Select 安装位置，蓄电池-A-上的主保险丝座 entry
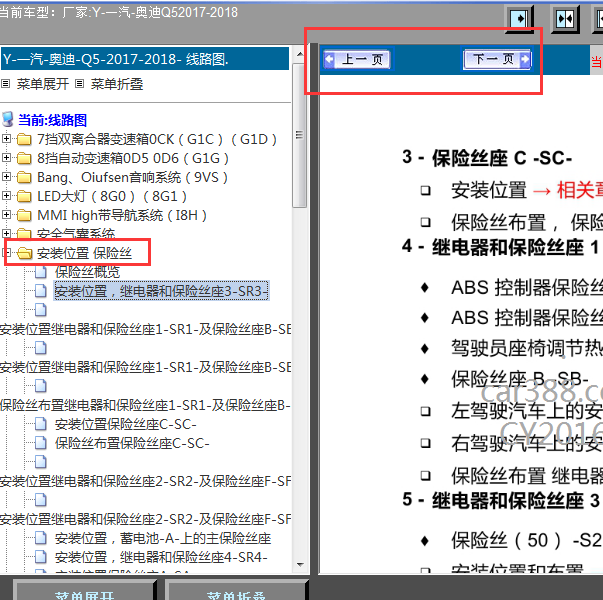 click(x=162, y=538)
